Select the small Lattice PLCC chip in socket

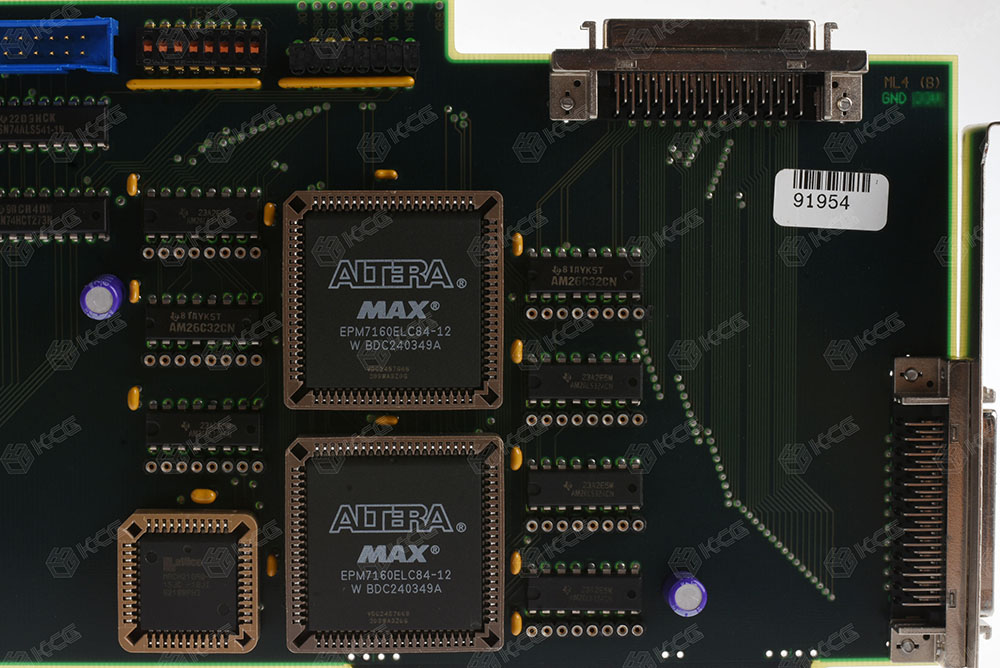tap(188, 581)
